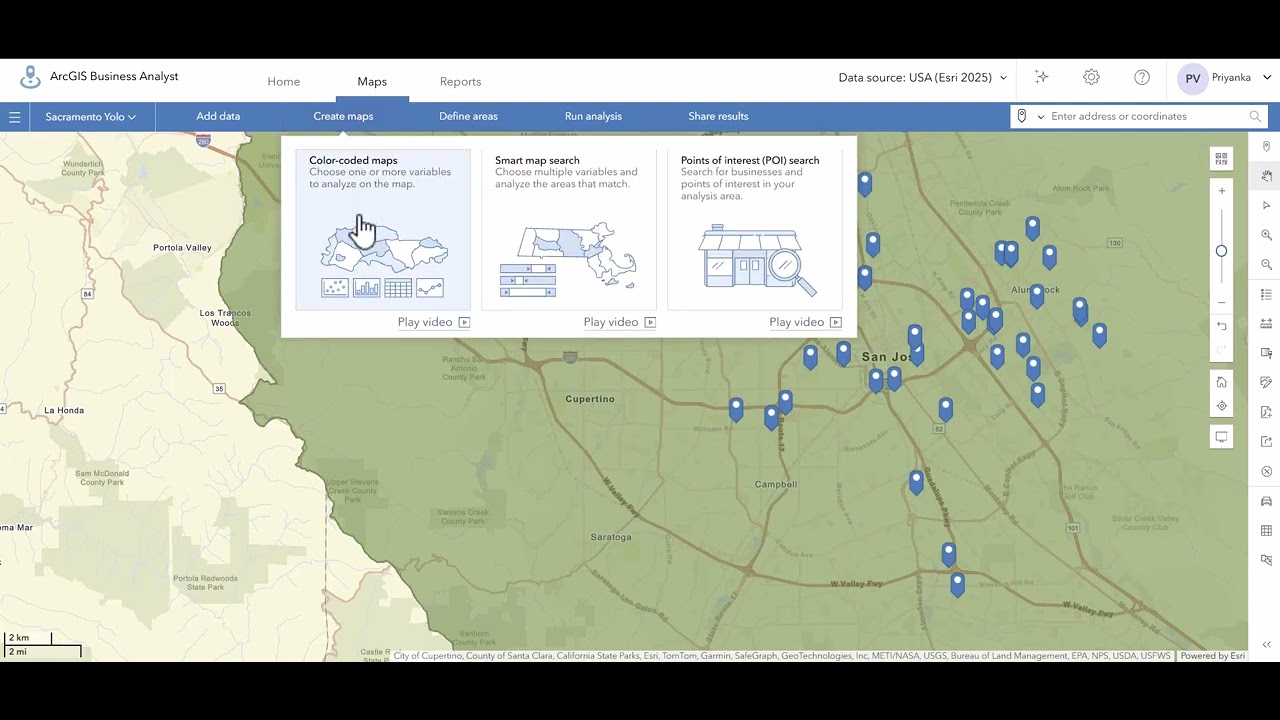The image size is (1280, 720).
Task: Open the drive-time car icon
Action: coord(1266,501)
